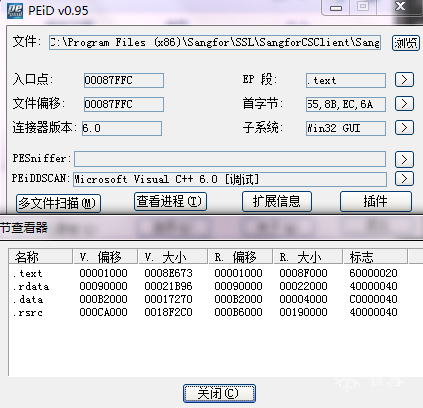
Task: Open the plugins button 插件
Action: tap(376, 201)
